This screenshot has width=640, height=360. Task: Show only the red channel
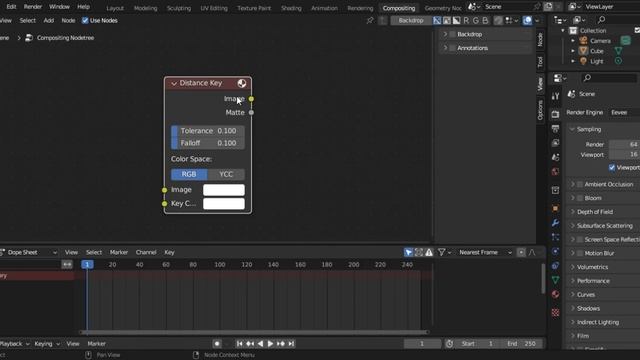pyautogui.click(x=466, y=20)
